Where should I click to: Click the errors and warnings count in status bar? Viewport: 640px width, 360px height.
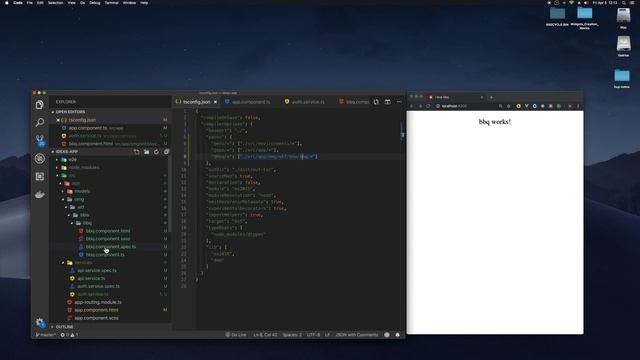click(69, 335)
